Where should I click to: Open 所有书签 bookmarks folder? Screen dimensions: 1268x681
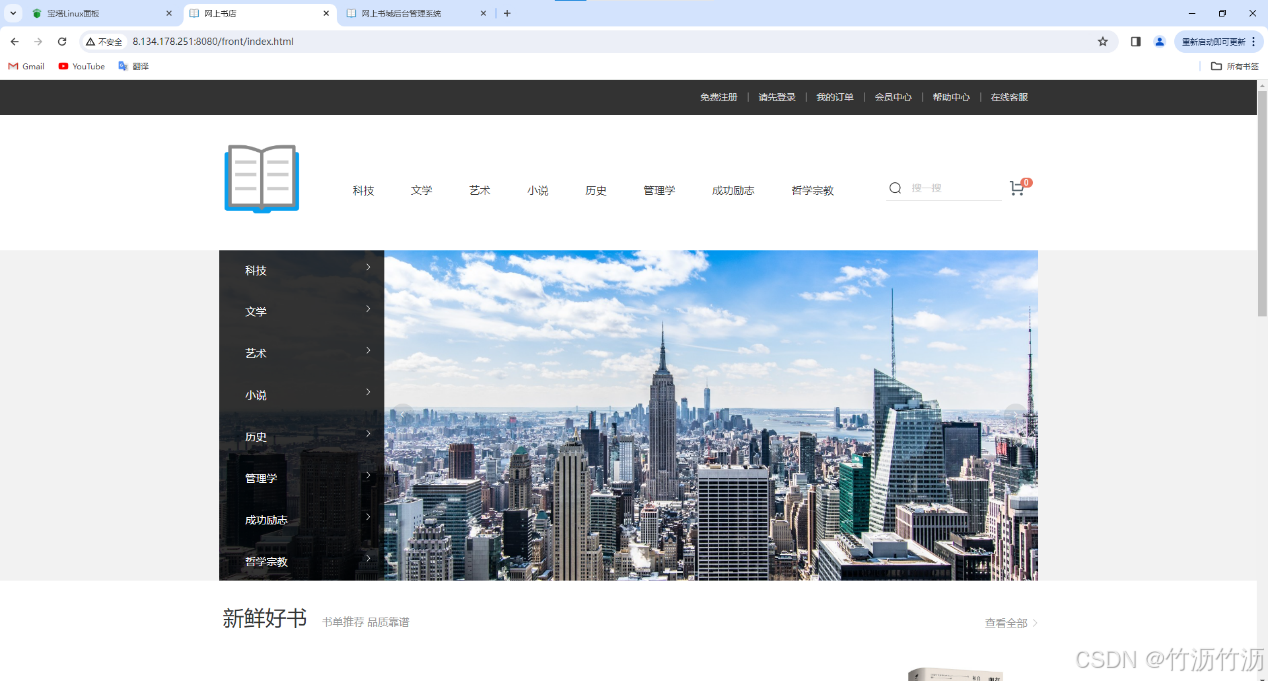pos(1234,66)
